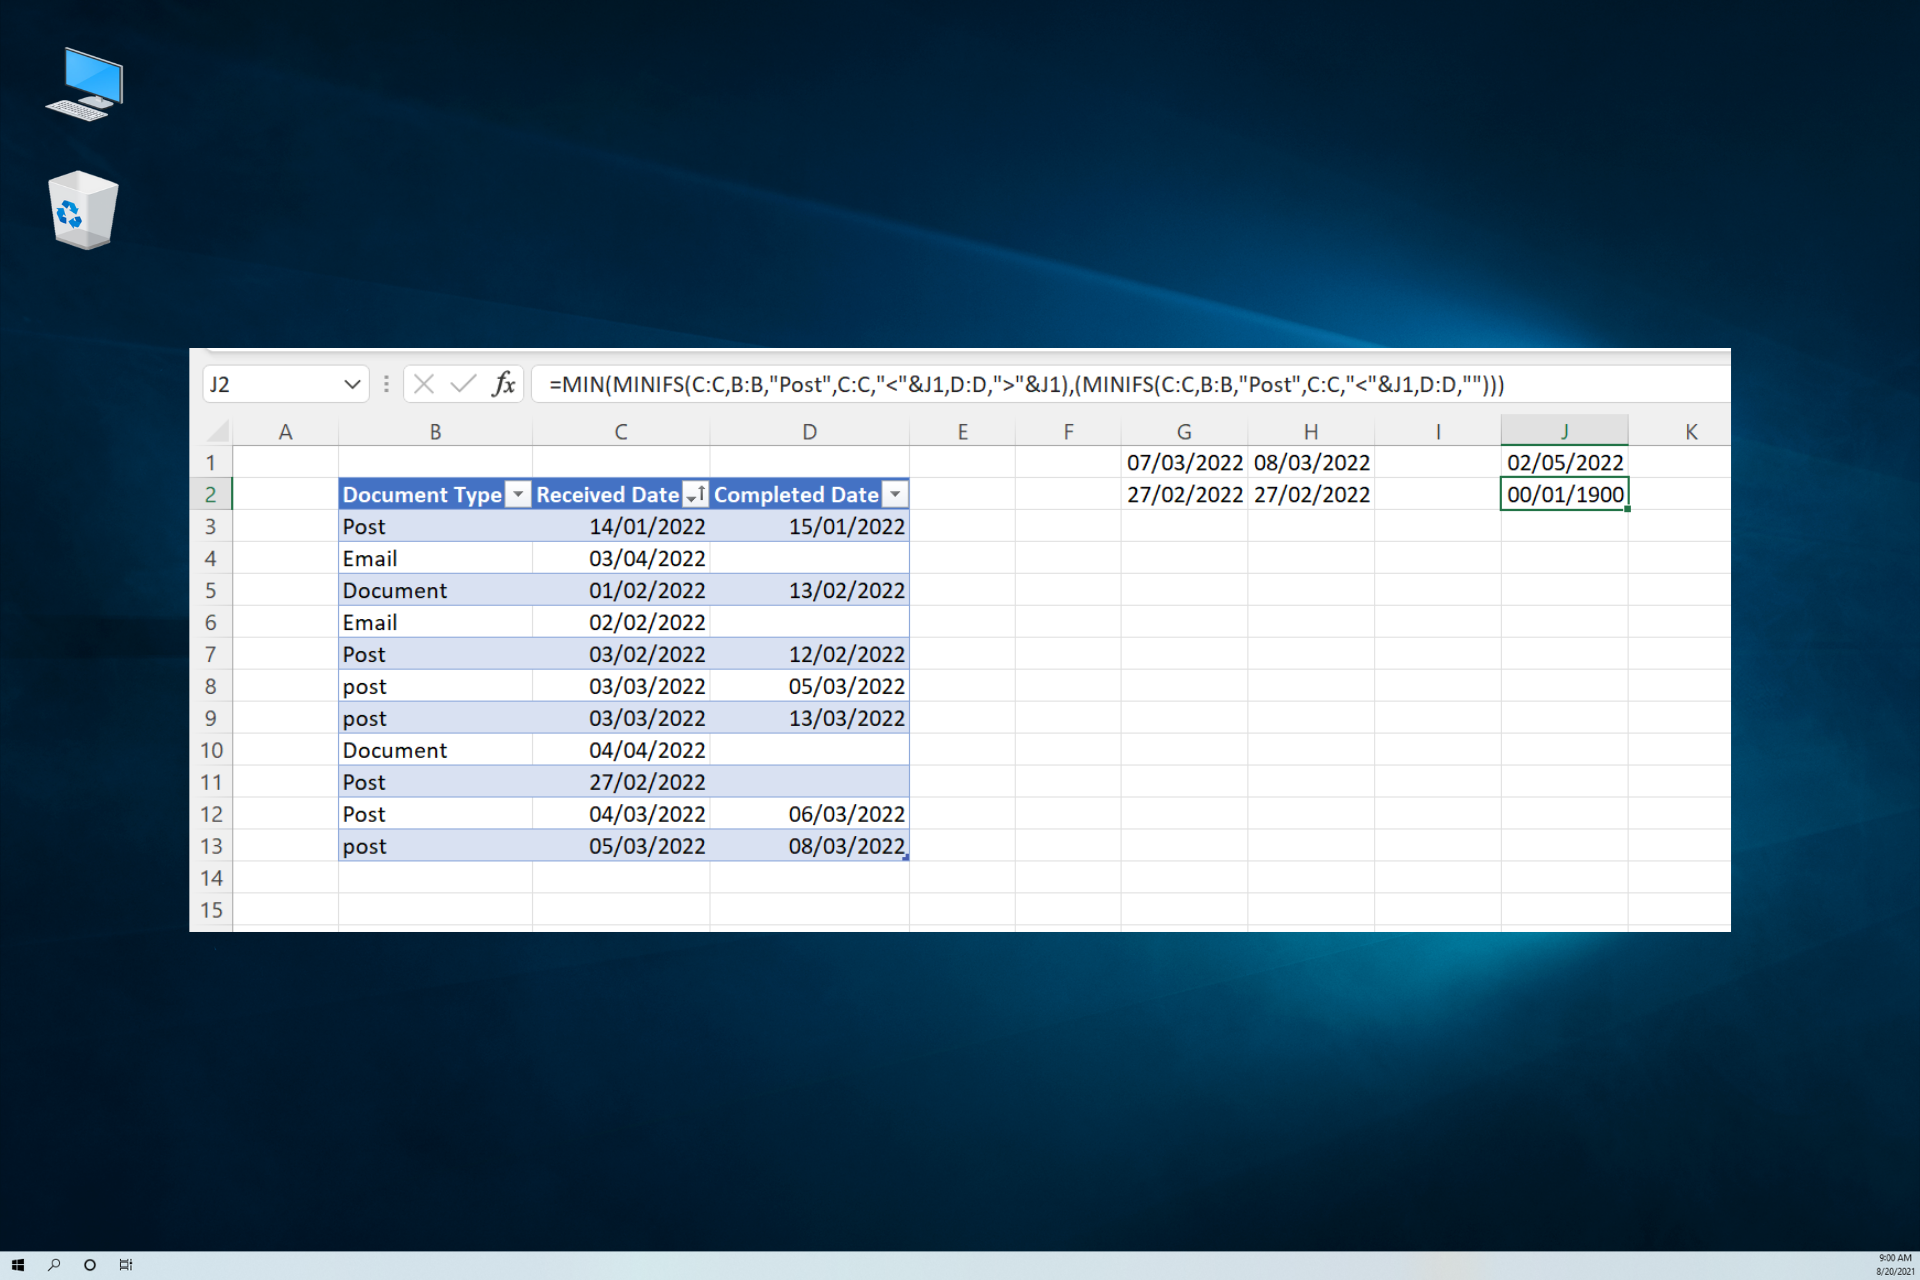This screenshot has width=1920, height=1280.
Task: Click received date 04/04/2022
Action: (621, 750)
